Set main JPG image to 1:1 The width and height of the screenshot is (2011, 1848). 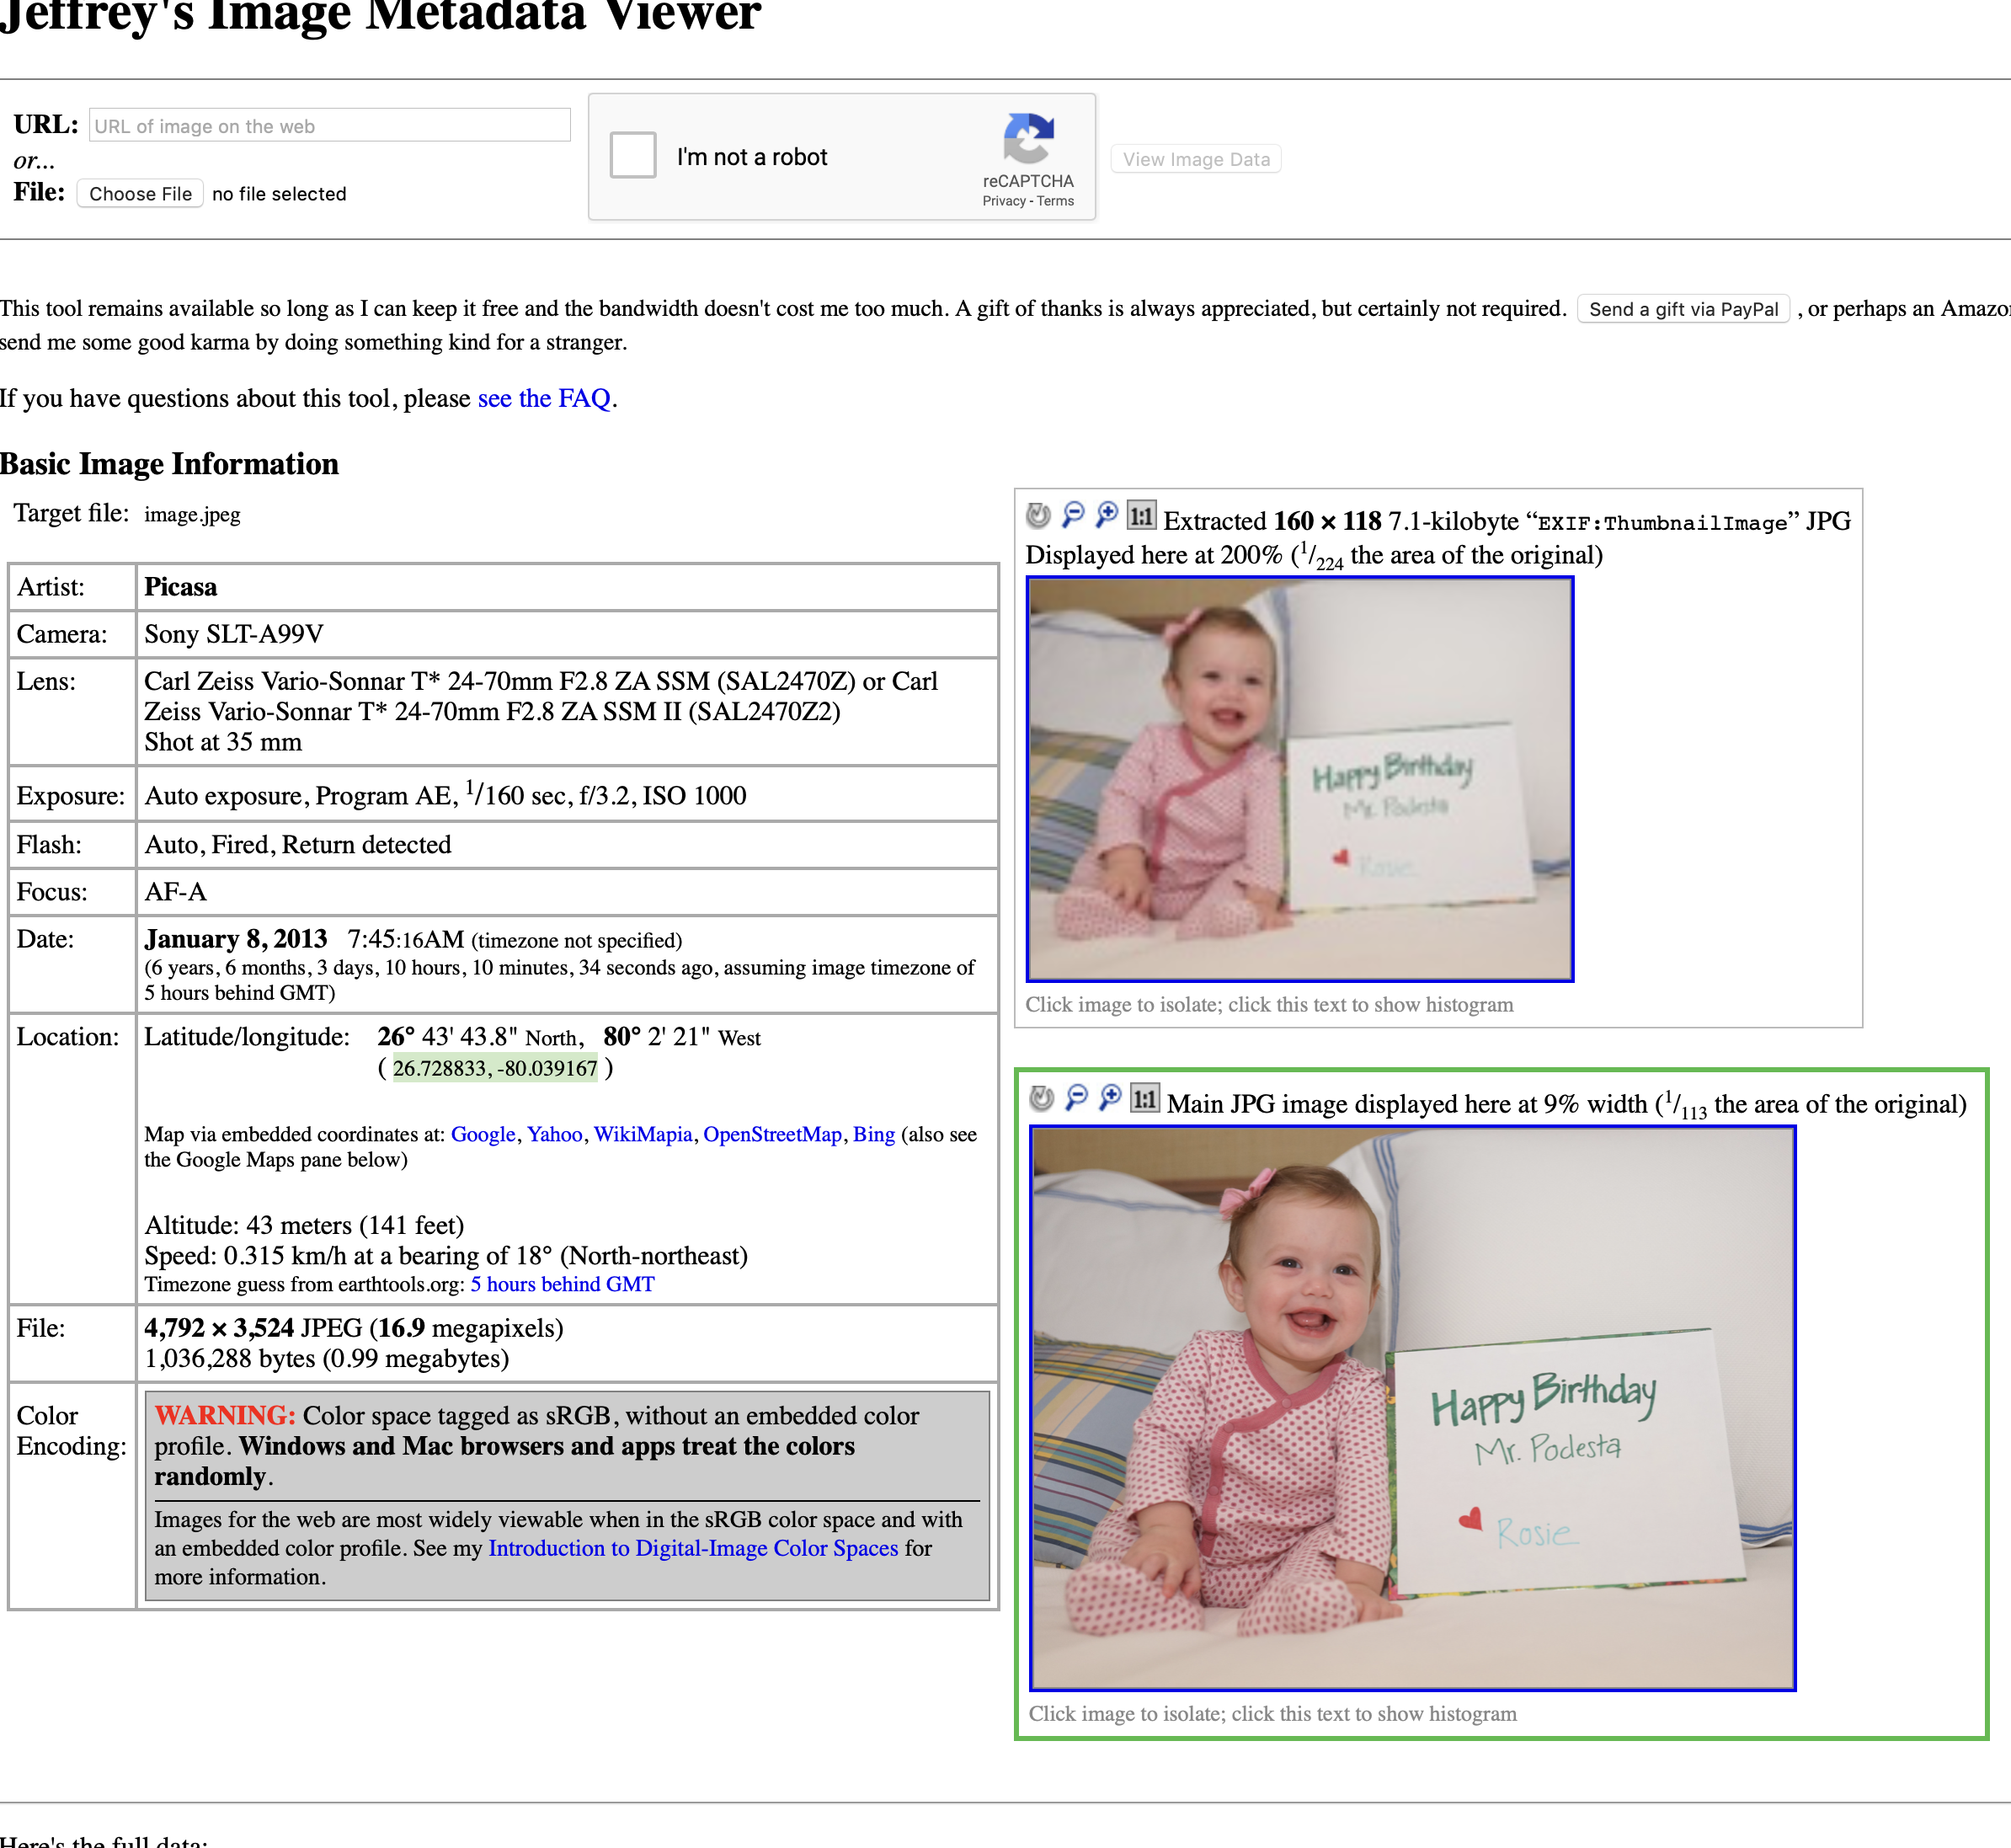click(1144, 1098)
